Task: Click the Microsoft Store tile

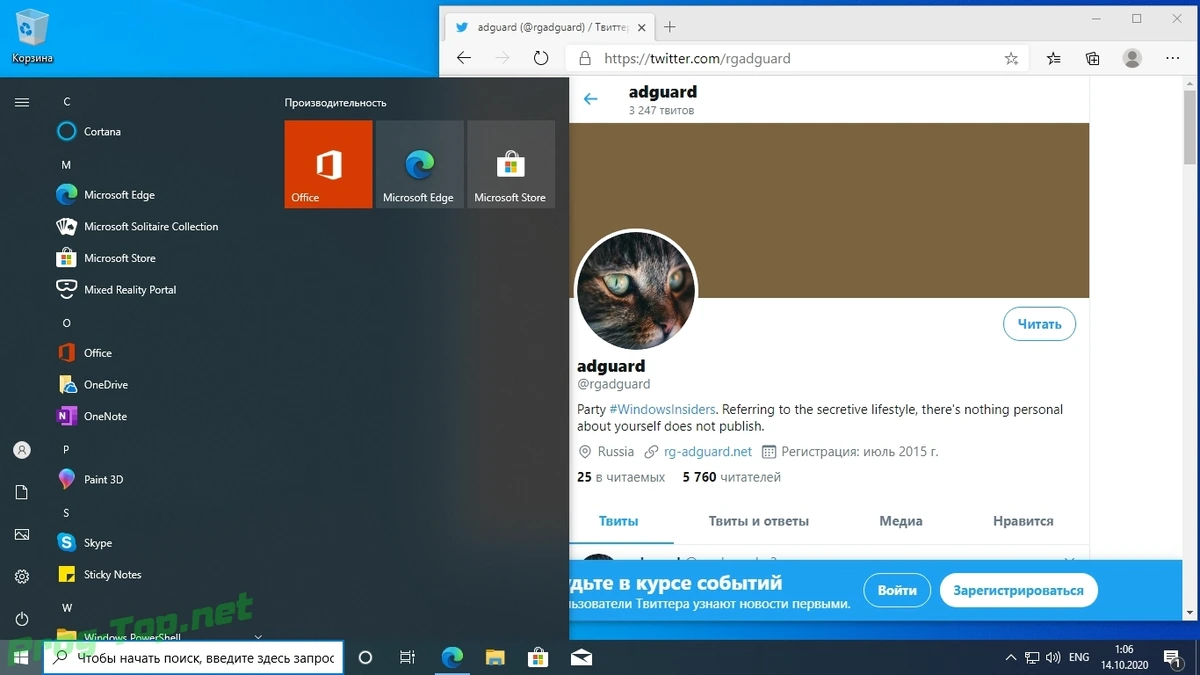Action: (x=511, y=164)
